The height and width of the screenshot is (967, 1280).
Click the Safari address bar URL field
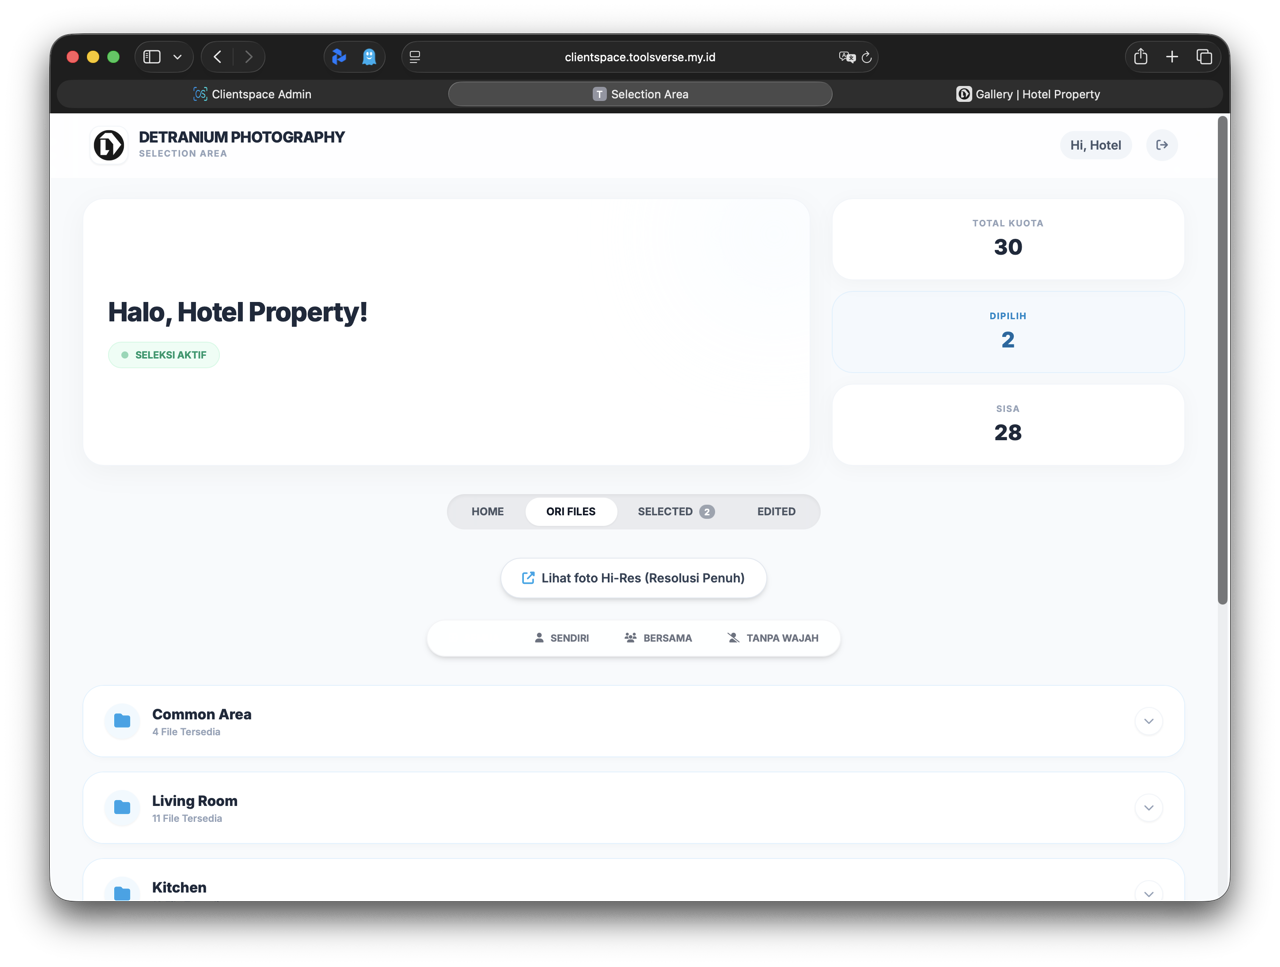[640, 57]
